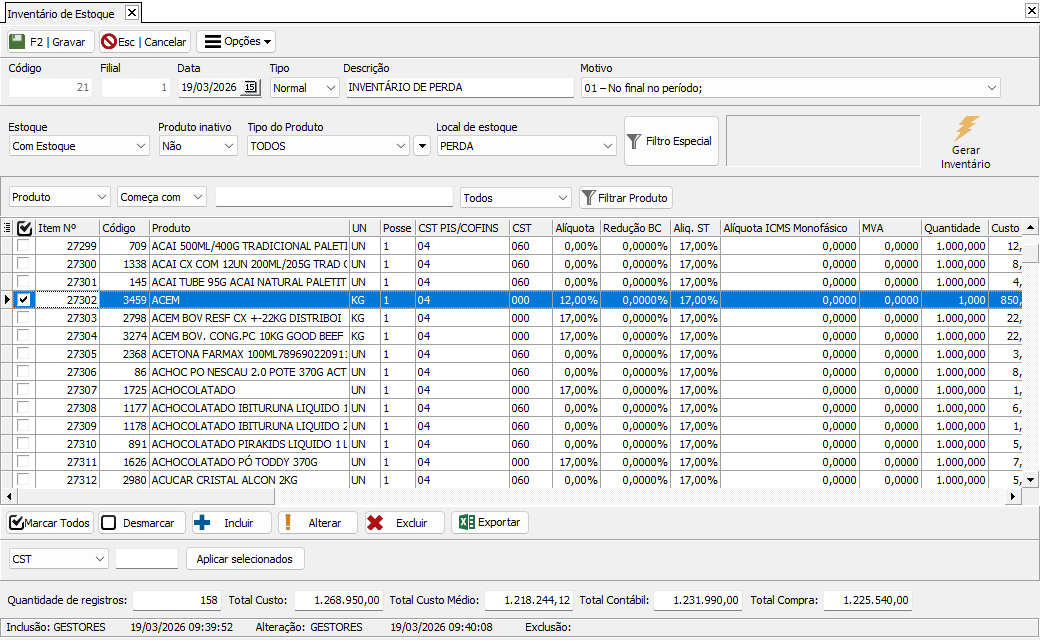The image size is (1040, 640).
Task: Click the Aplicar selecionados button
Action: pos(245,559)
